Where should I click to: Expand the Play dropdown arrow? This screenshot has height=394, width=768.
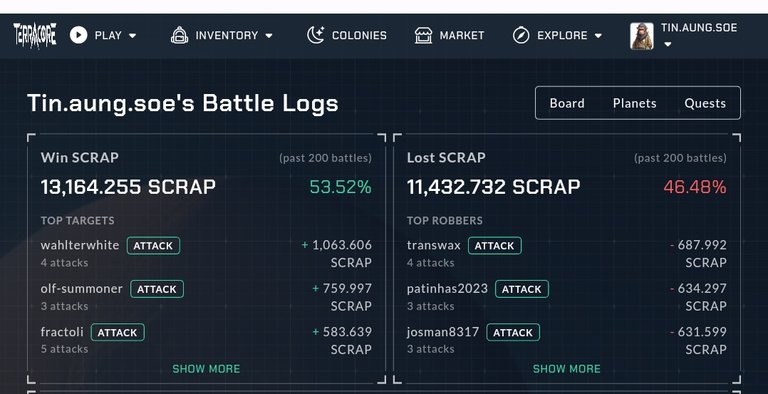(x=133, y=36)
